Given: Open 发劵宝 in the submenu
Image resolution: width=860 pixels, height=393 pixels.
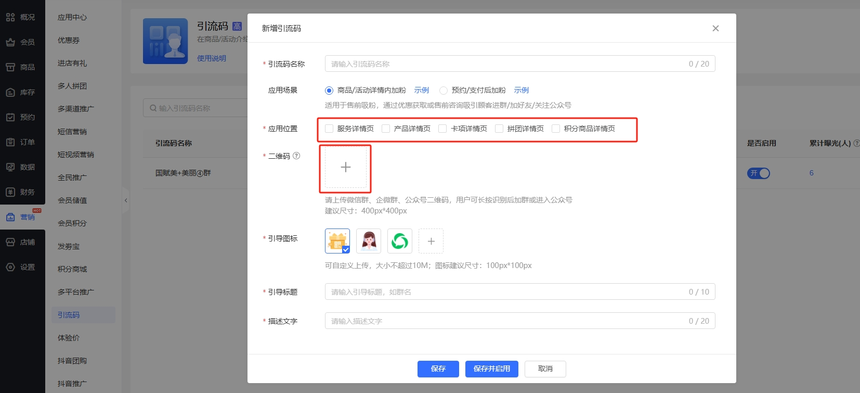Looking at the screenshot, I should point(68,246).
